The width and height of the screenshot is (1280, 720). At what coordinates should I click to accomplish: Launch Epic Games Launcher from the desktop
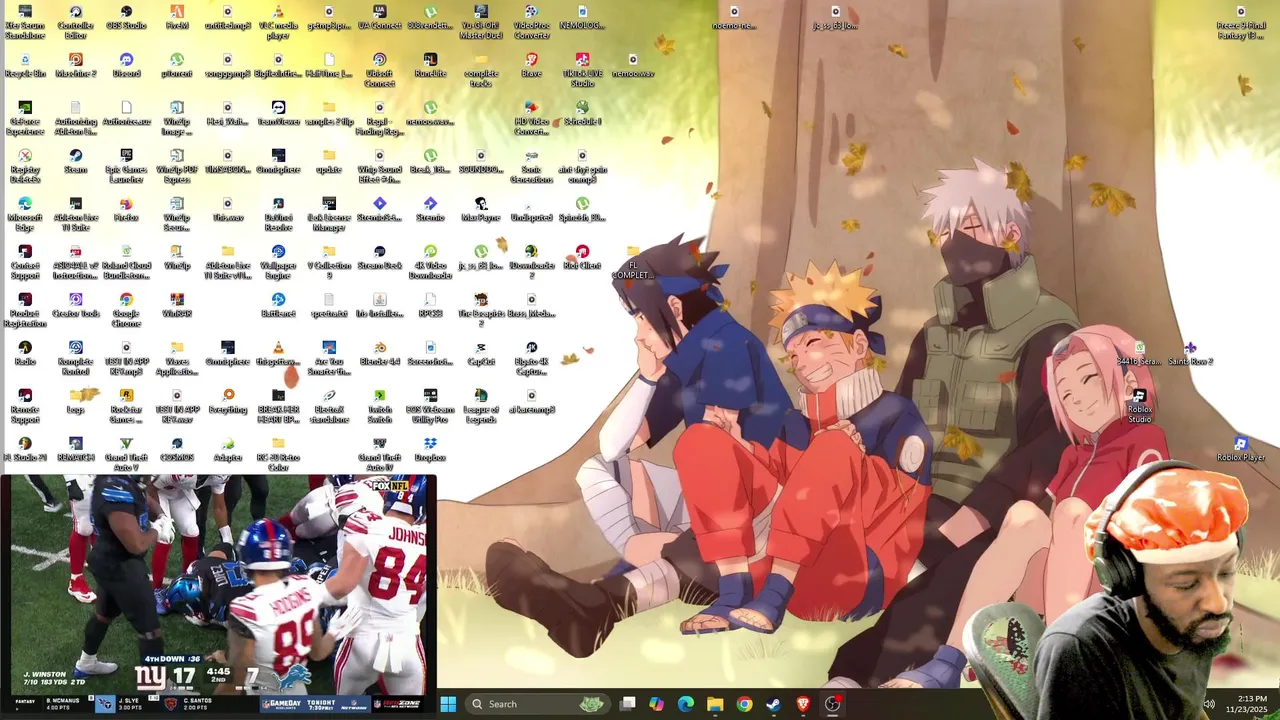point(126,166)
